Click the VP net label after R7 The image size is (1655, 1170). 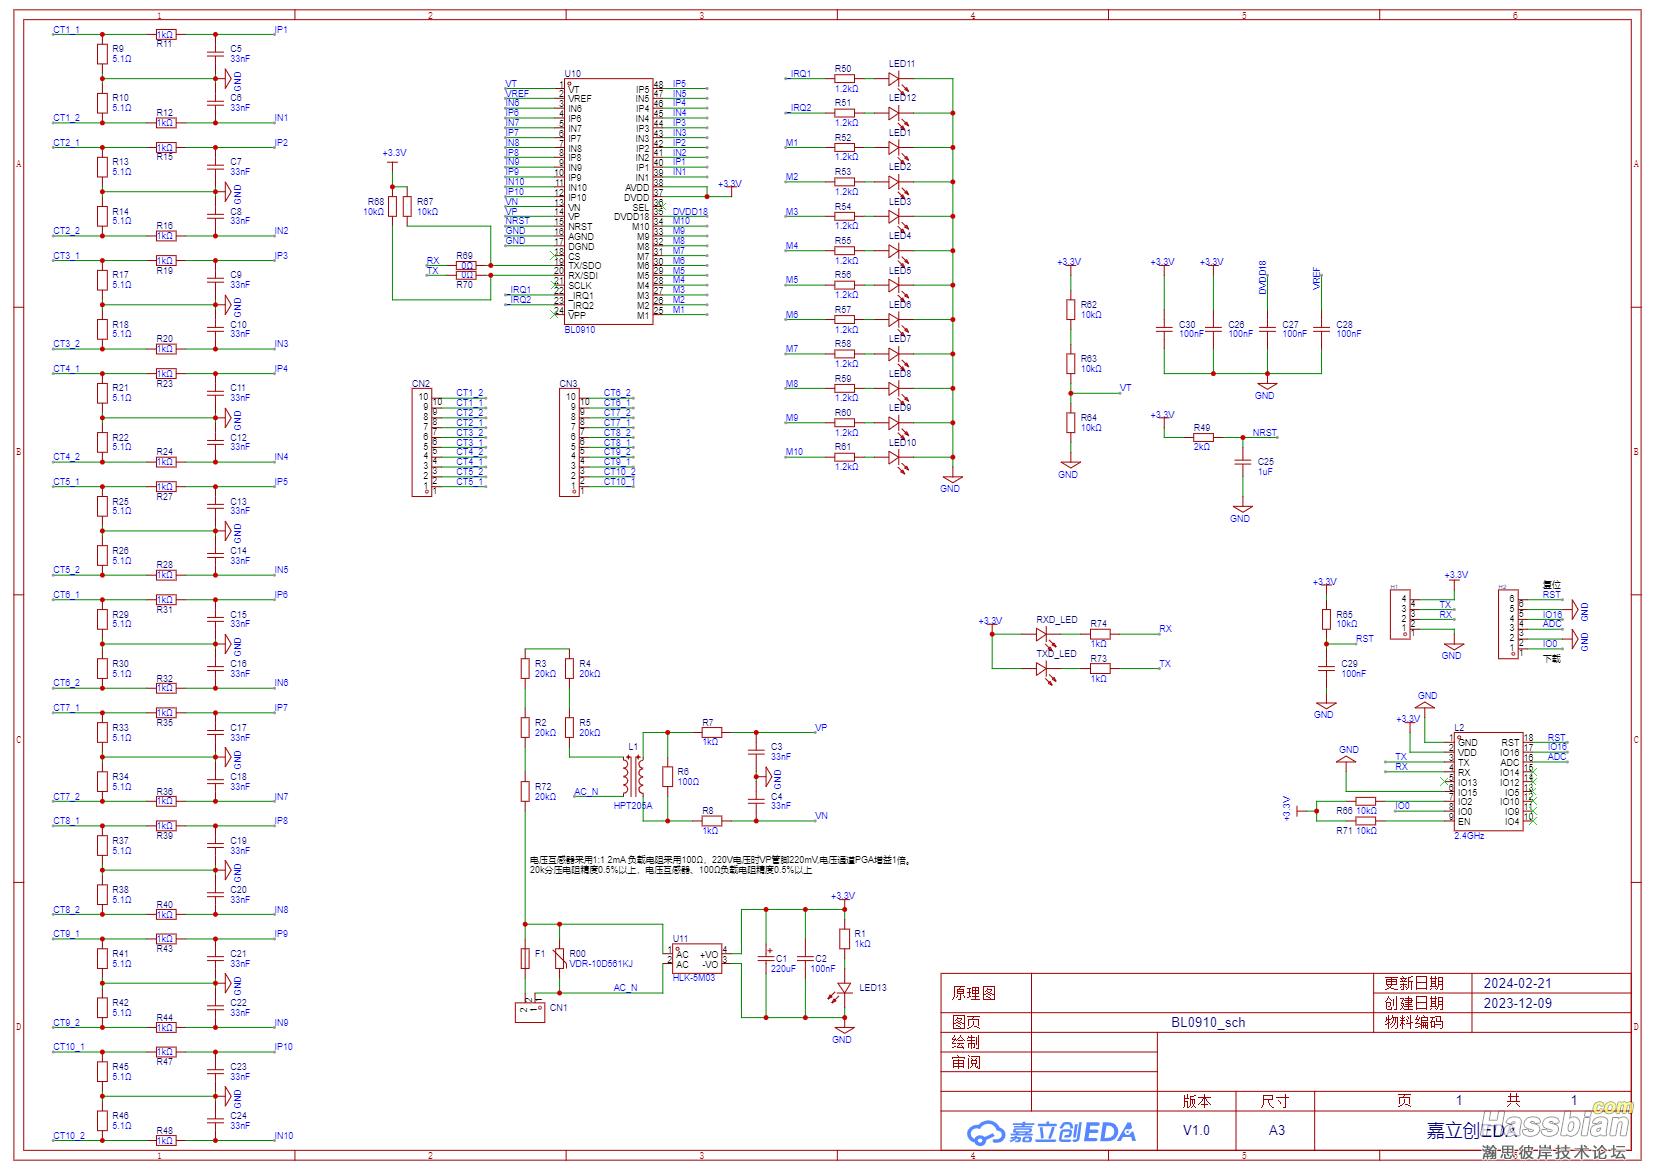pyautogui.click(x=821, y=727)
